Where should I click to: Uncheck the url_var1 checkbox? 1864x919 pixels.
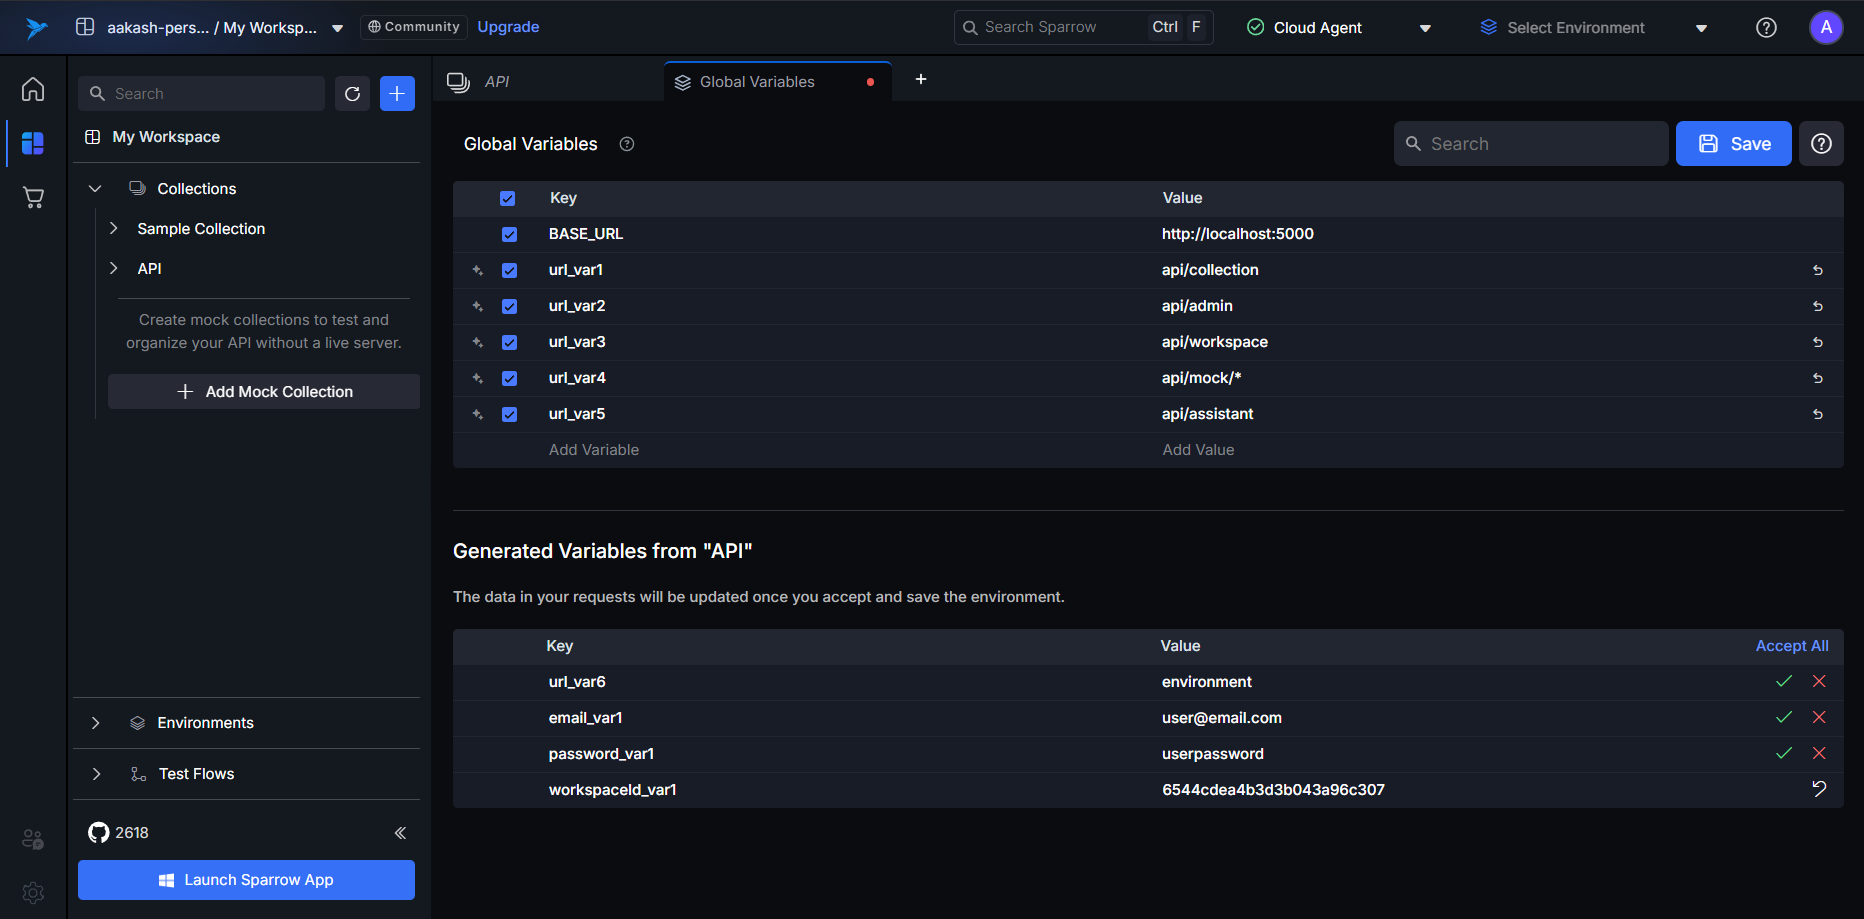(510, 270)
